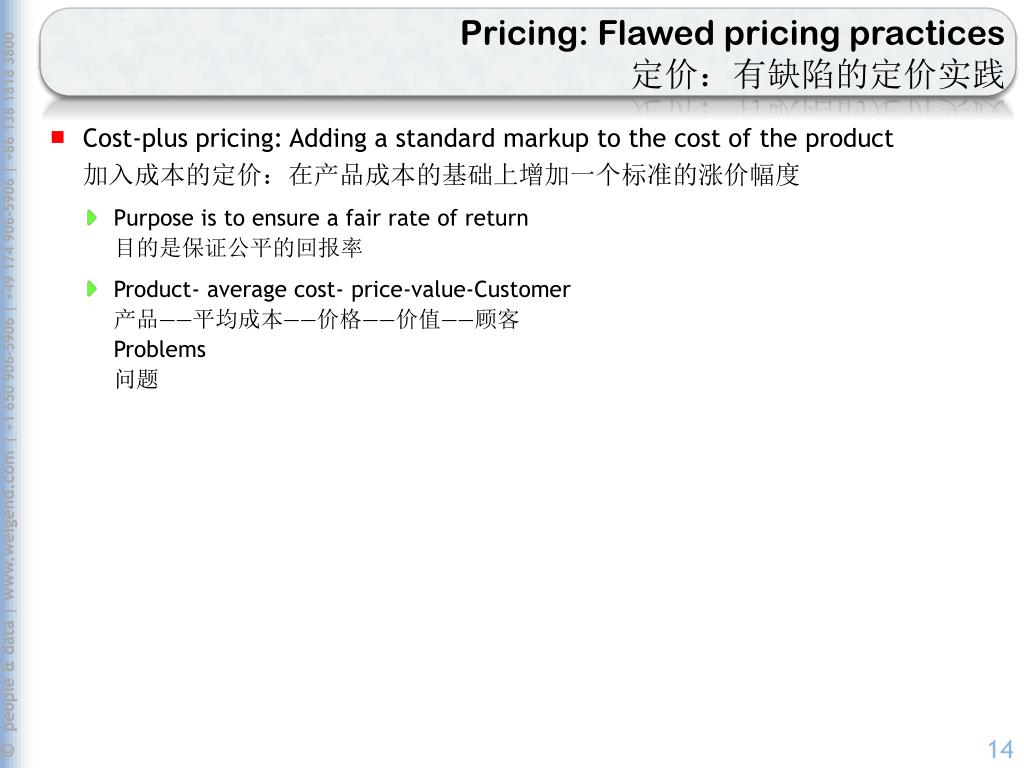Click the red square bullet beside Cost-plus pricing
1024x768 pixels.
tap(58, 136)
